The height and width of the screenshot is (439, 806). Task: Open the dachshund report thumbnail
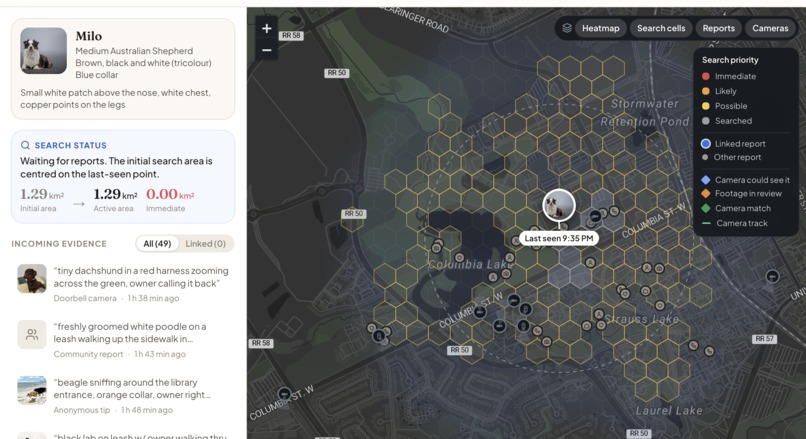(x=32, y=278)
